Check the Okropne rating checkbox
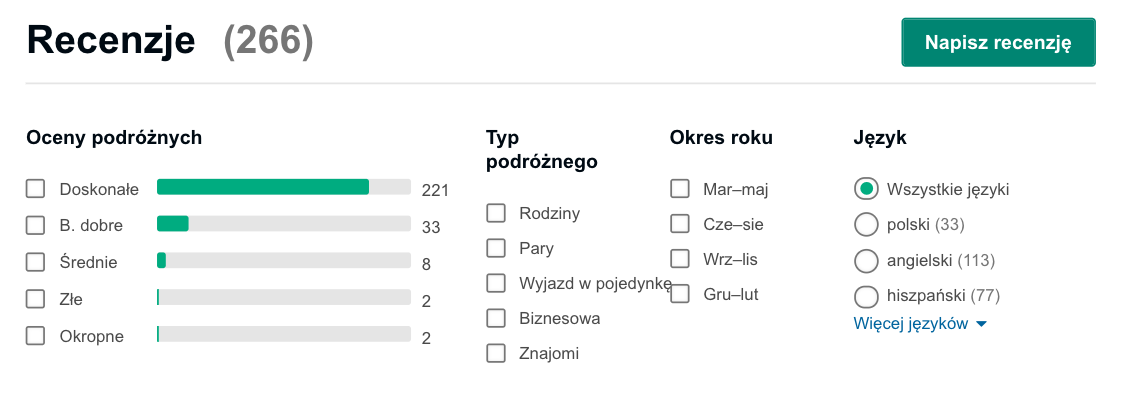1122x405 pixels. (36, 336)
